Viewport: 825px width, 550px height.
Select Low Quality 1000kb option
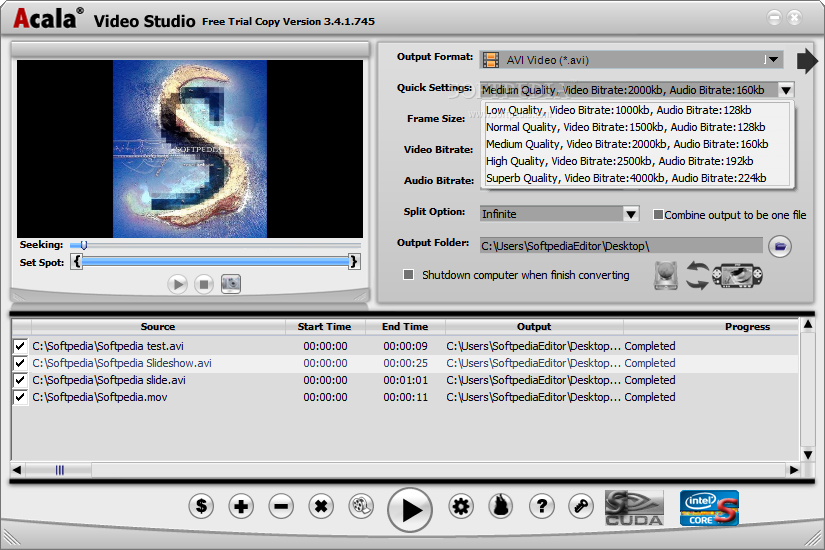tap(618, 110)
